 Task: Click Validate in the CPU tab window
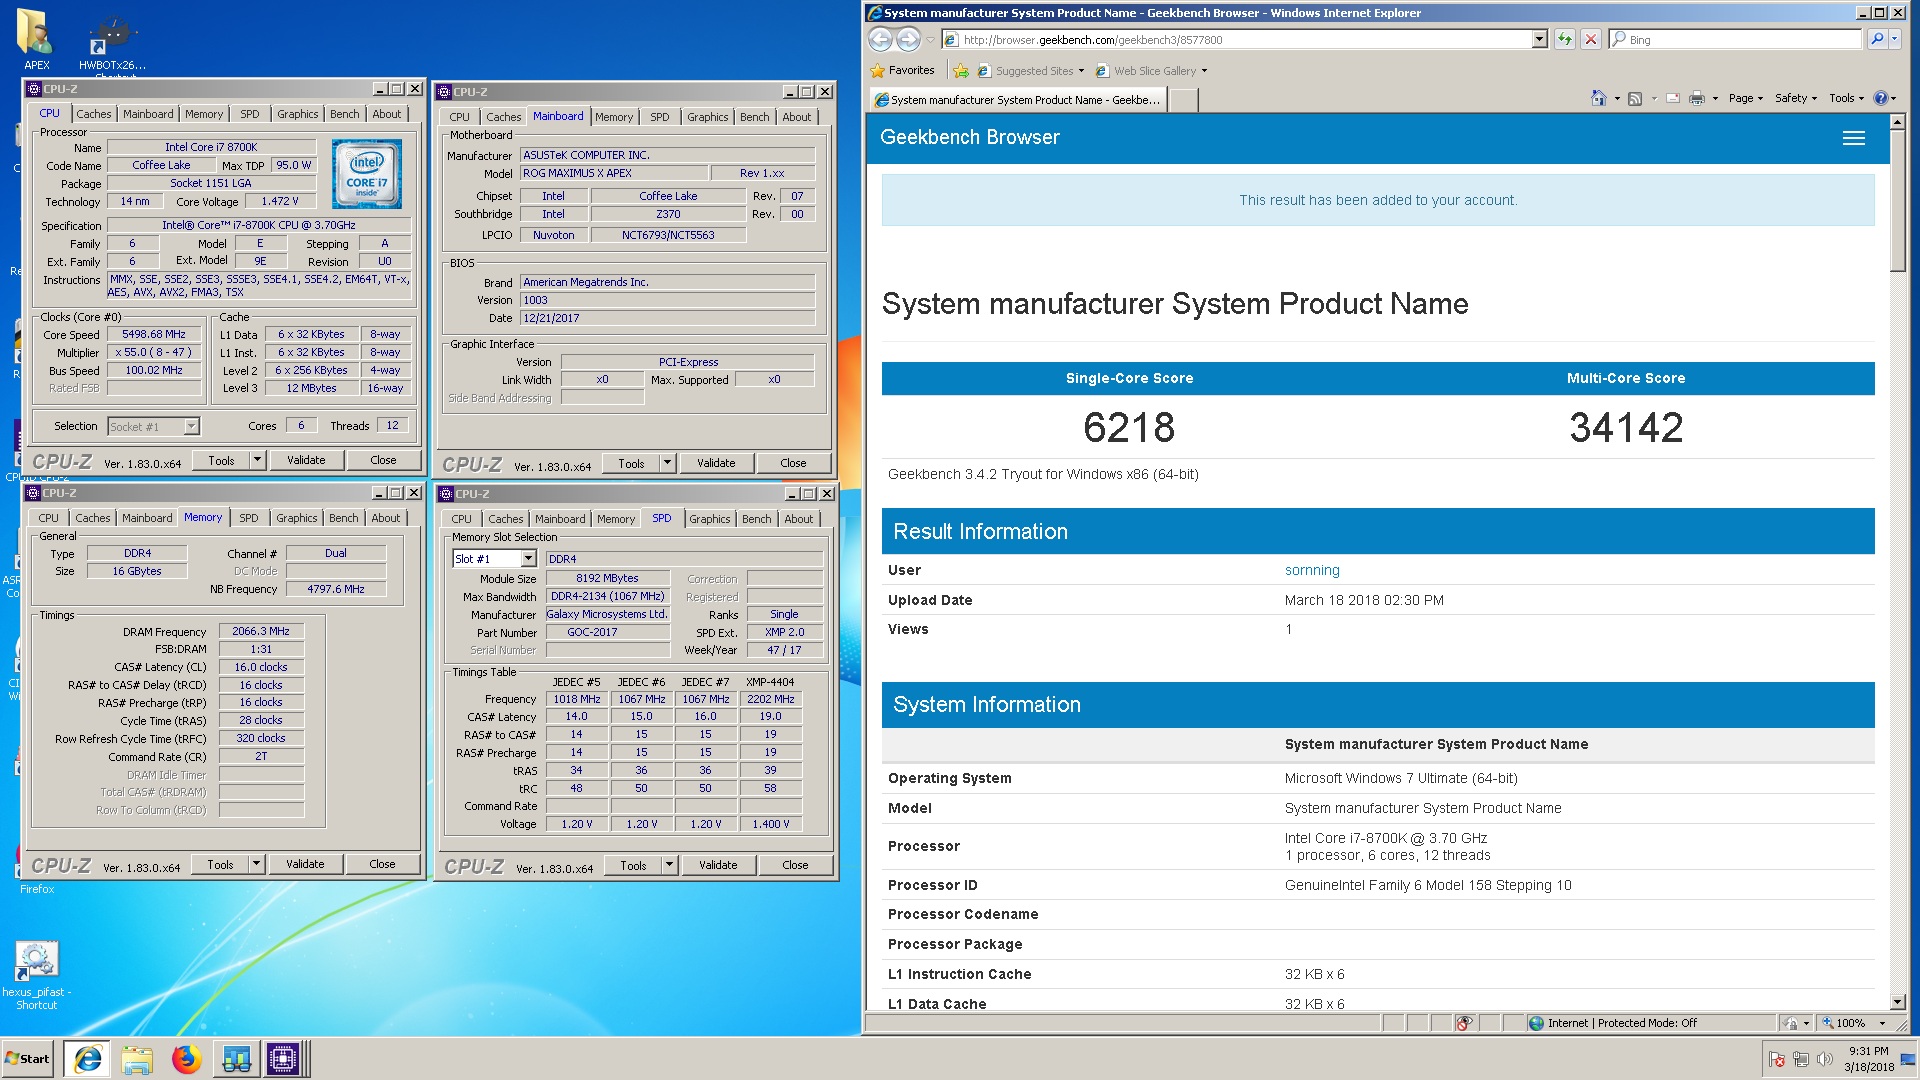pyautogui.click(x=306, y=460)
